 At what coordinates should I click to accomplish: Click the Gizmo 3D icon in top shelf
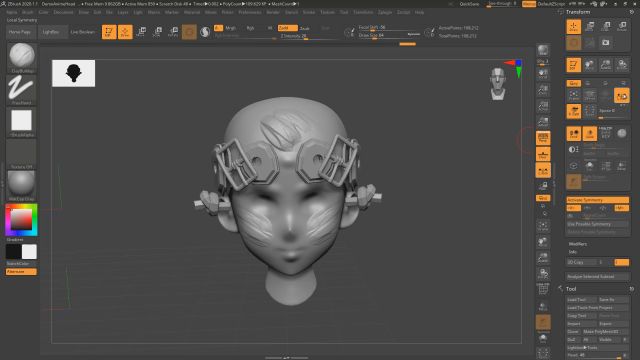(x=189, y=32)
